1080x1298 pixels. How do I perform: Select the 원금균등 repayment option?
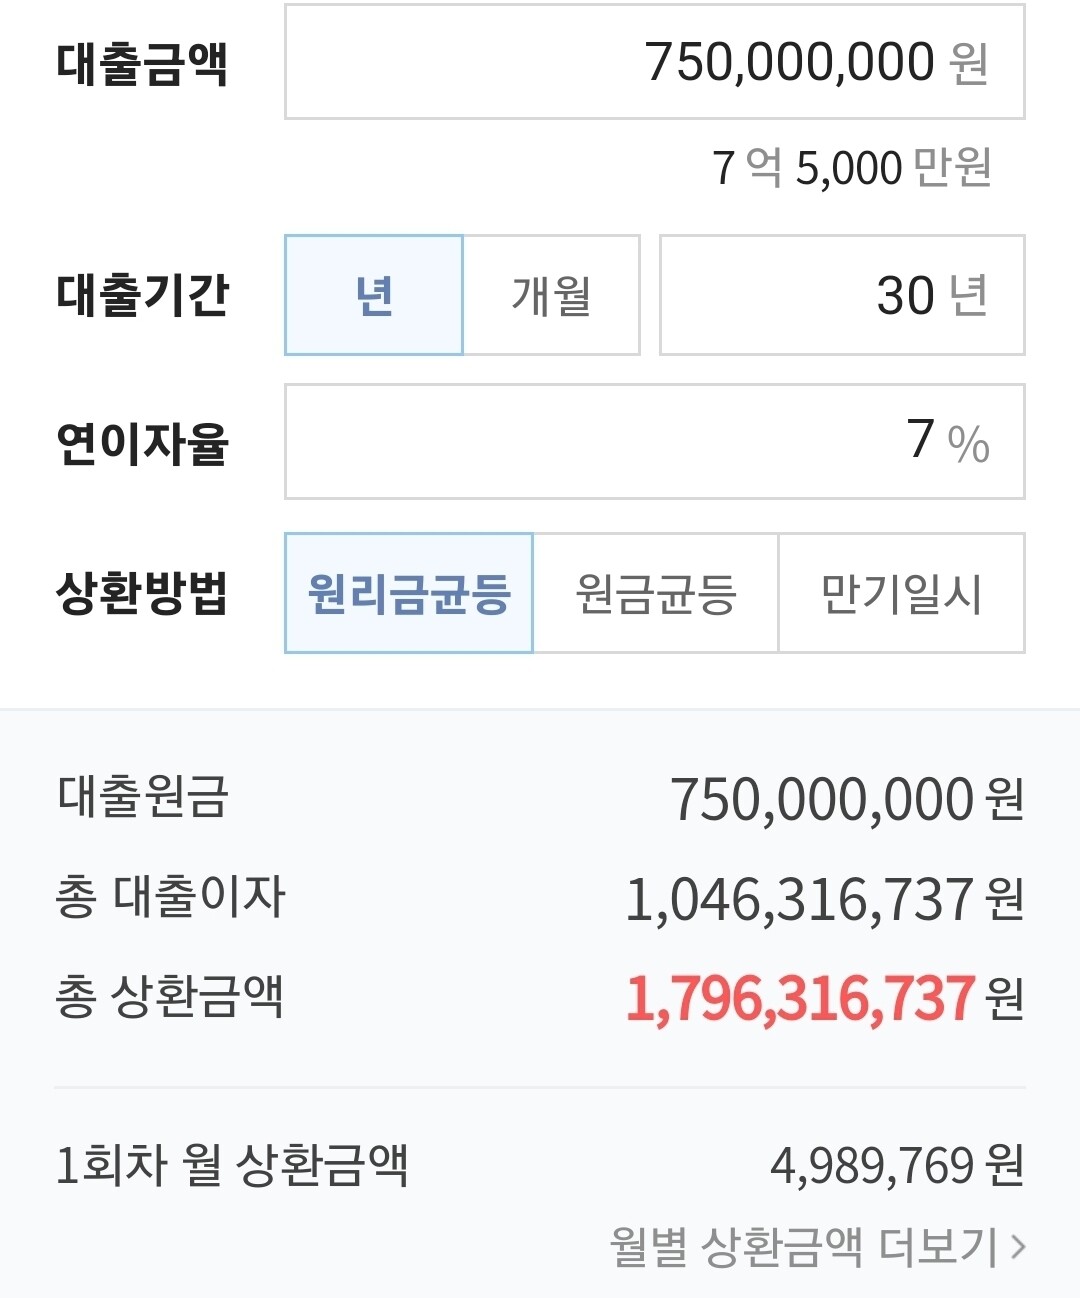click(655, 594)
